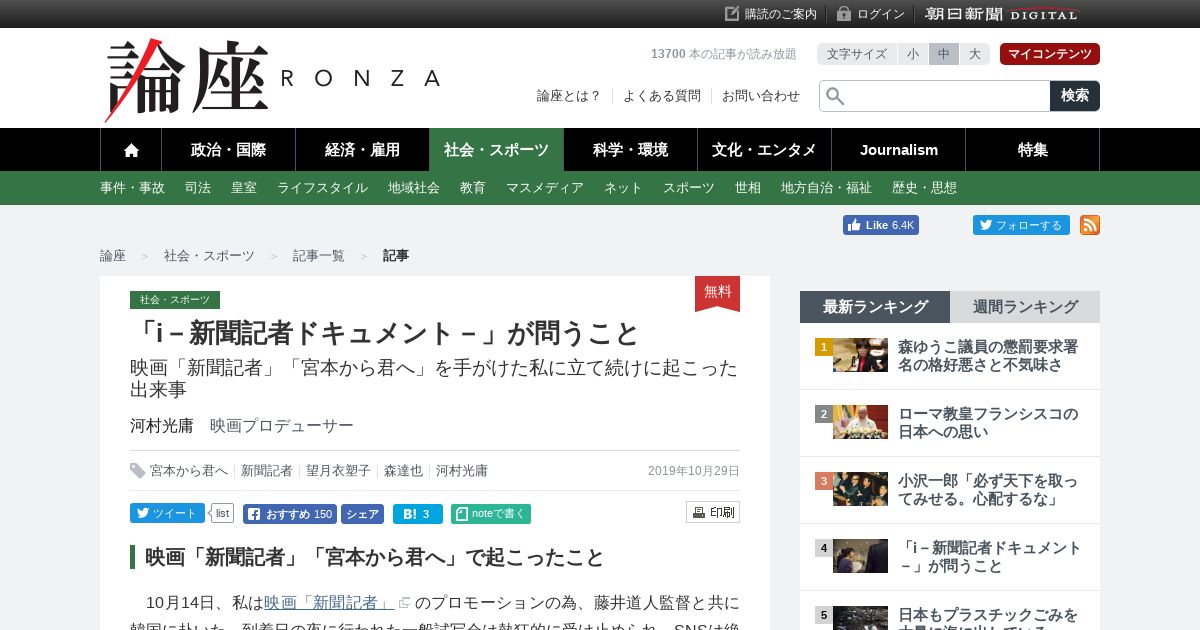The height and width of the screenshot is (630, 1200).
Task: Open ローマ教皇フランシスコの日本への思い article
Action: (x=988, y=423)
